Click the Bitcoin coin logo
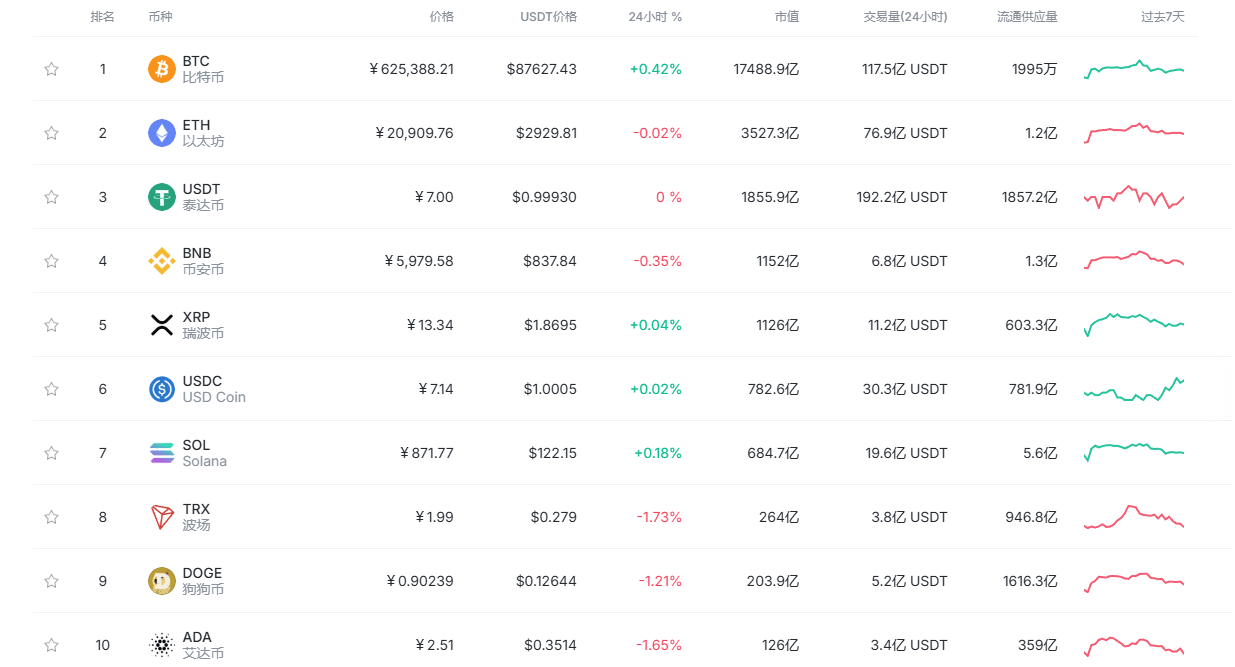Viewport: 1235px width, 667px height. pyautogui.click(x=161, y=69)
